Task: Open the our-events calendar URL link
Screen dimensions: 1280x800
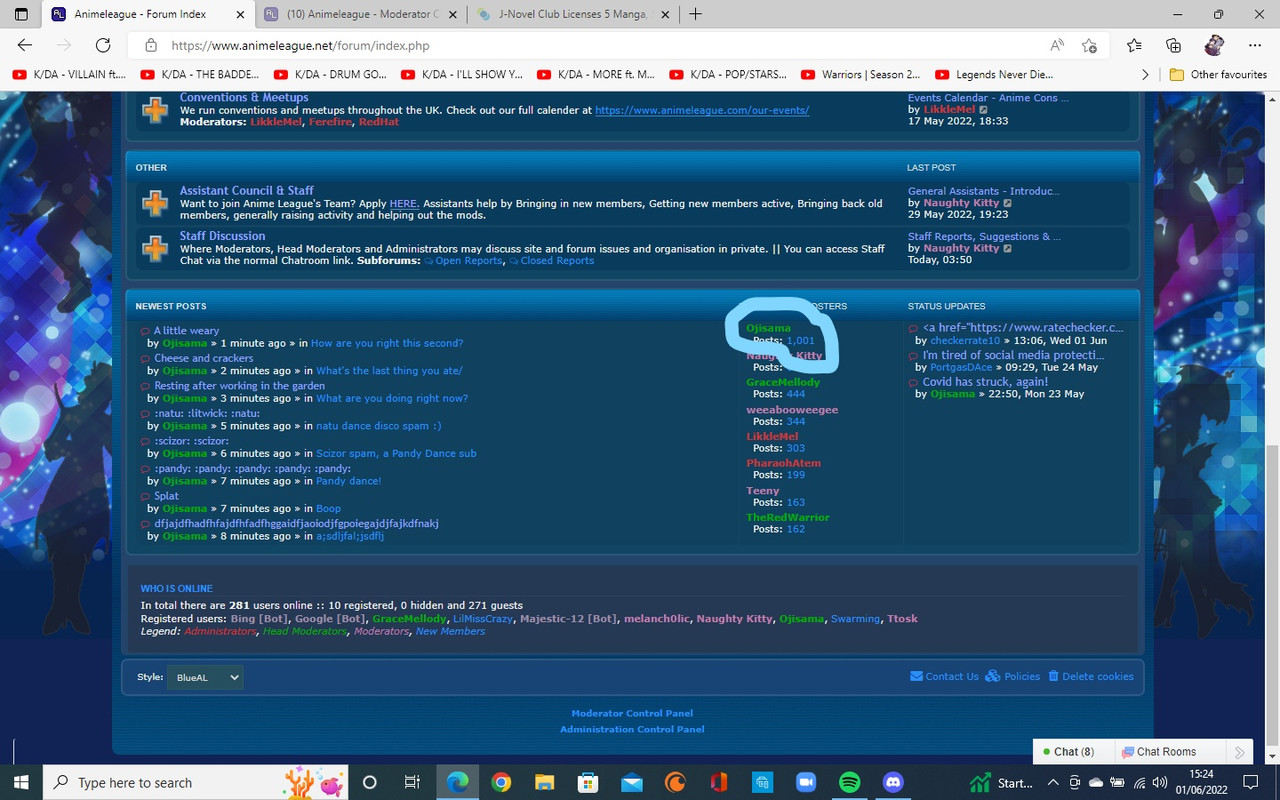Action: 702,110
